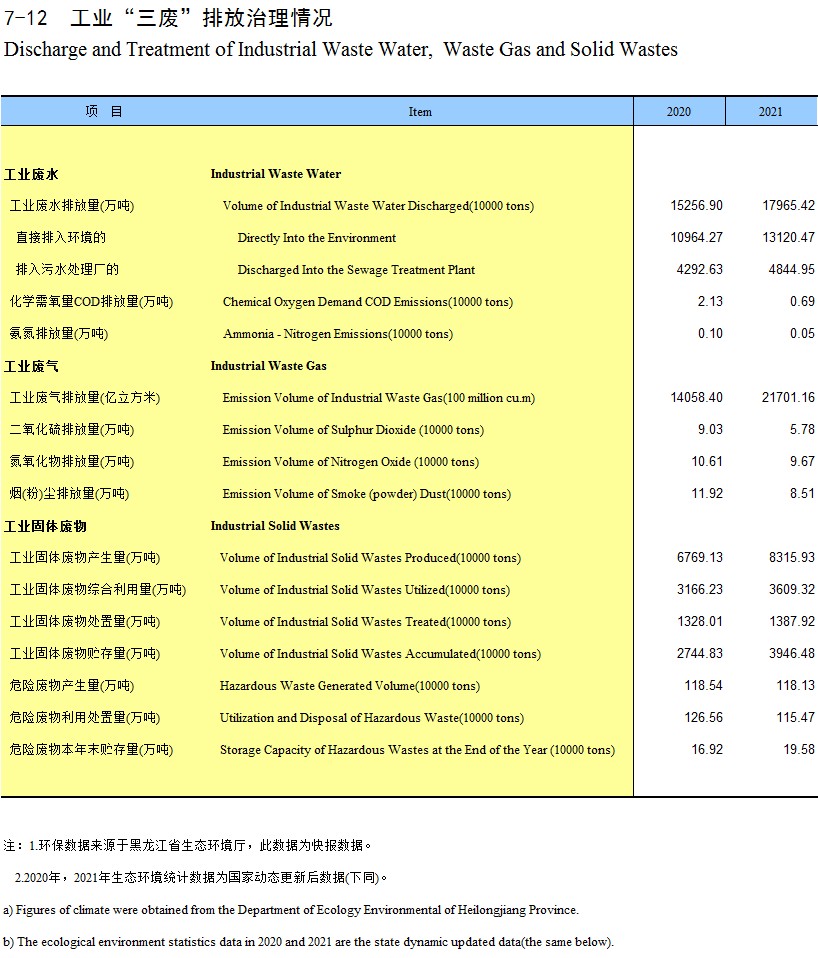Click the '危险废物产生量(万吨)' row label

pyautogui.click(x=71, y=686)
